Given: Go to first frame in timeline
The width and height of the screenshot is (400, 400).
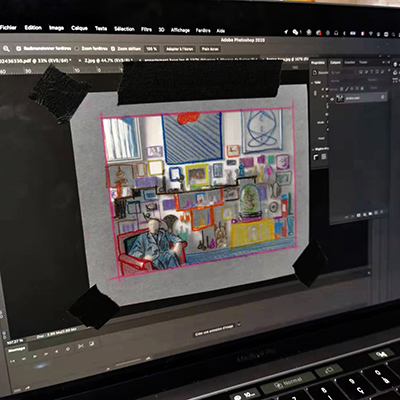Looking at the screenshot, I should [x=12, y=361].
